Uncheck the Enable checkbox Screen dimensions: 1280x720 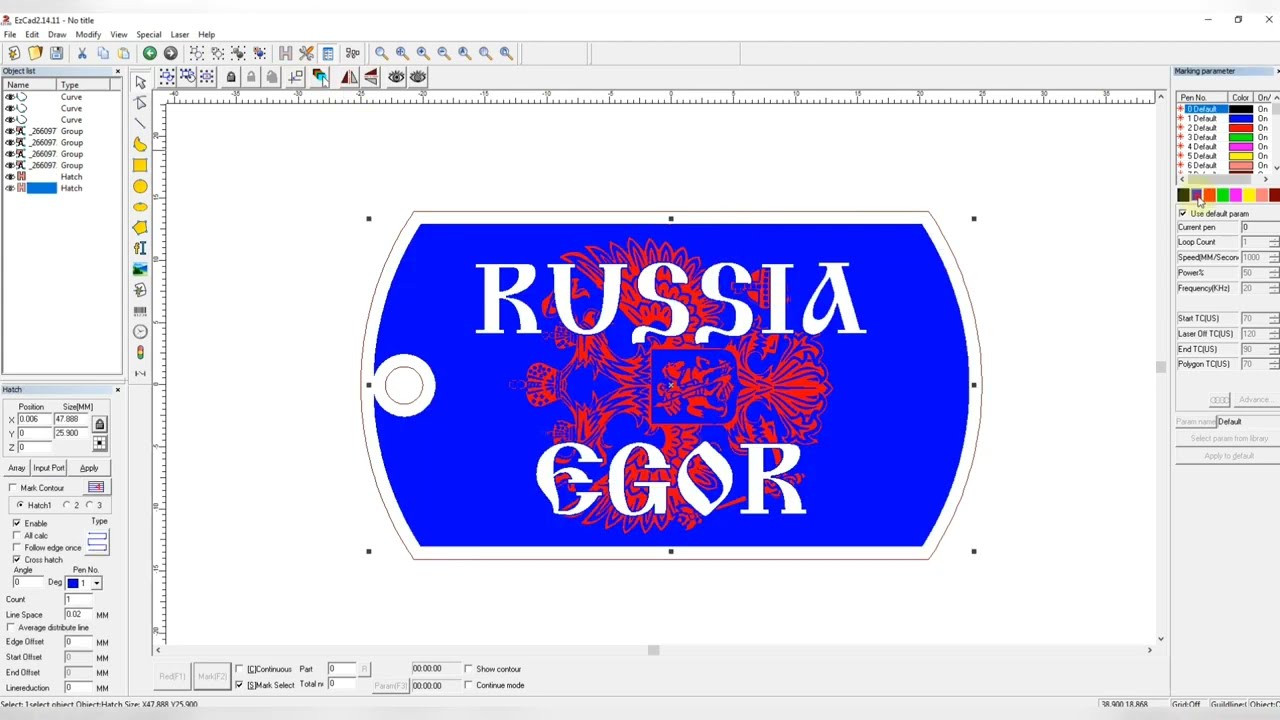click(17, 523)
